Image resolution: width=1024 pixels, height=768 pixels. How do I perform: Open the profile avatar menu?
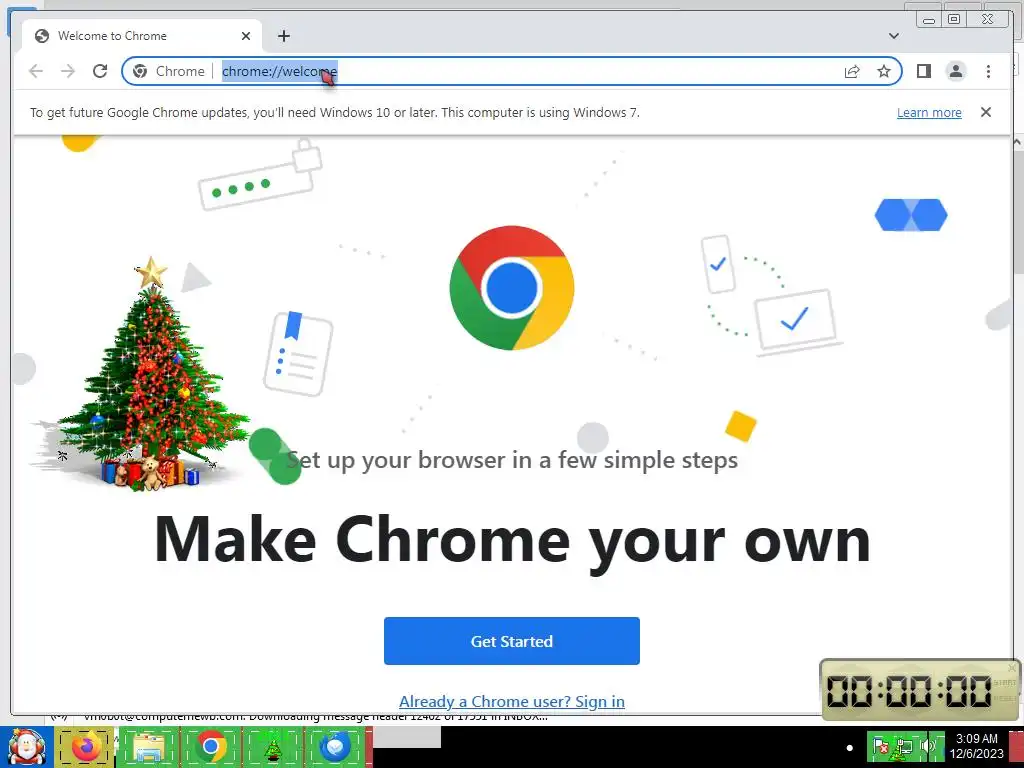(x=956, y=71)
